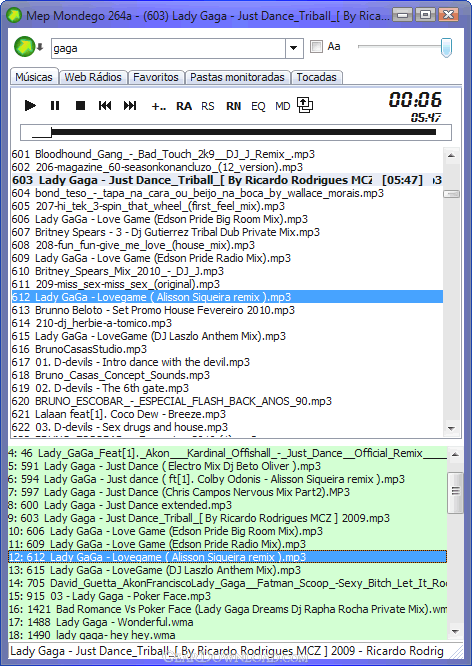Screen dimensions: 472x666
Task: Toggle the RS playback mode
Action: [208, 106]
